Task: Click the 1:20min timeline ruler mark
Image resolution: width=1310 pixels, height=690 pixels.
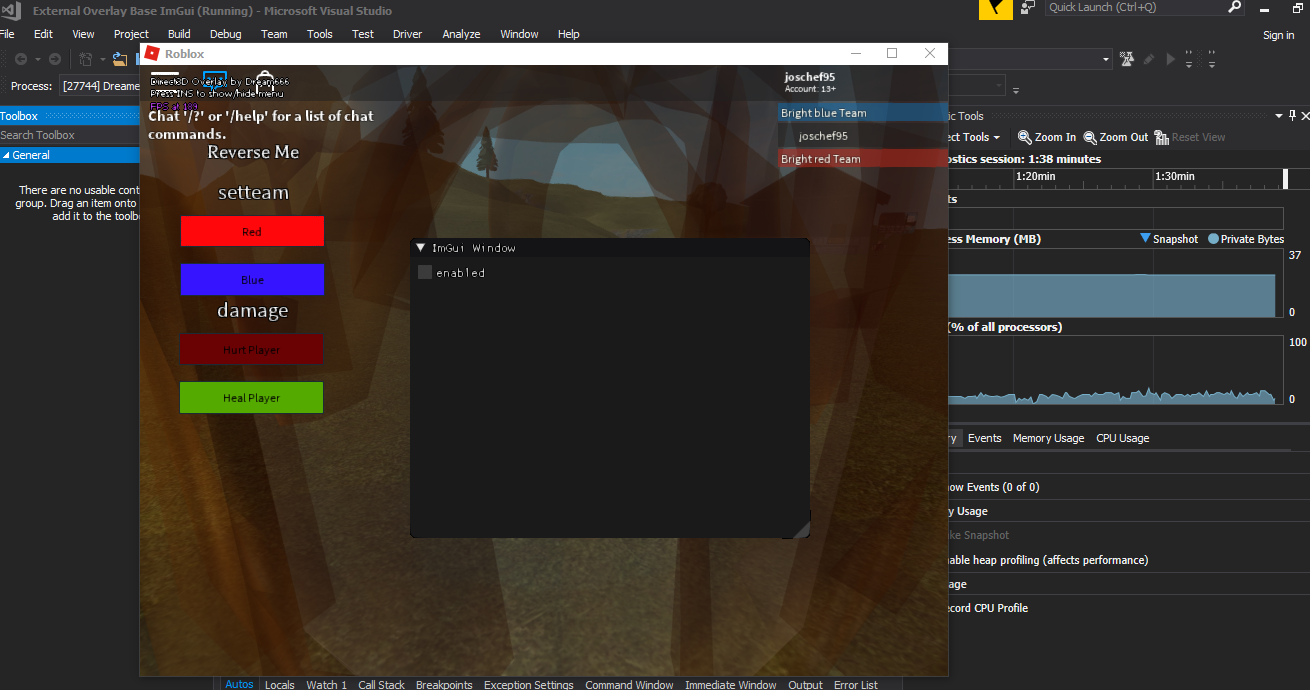Action: (x=1034, y=176)
